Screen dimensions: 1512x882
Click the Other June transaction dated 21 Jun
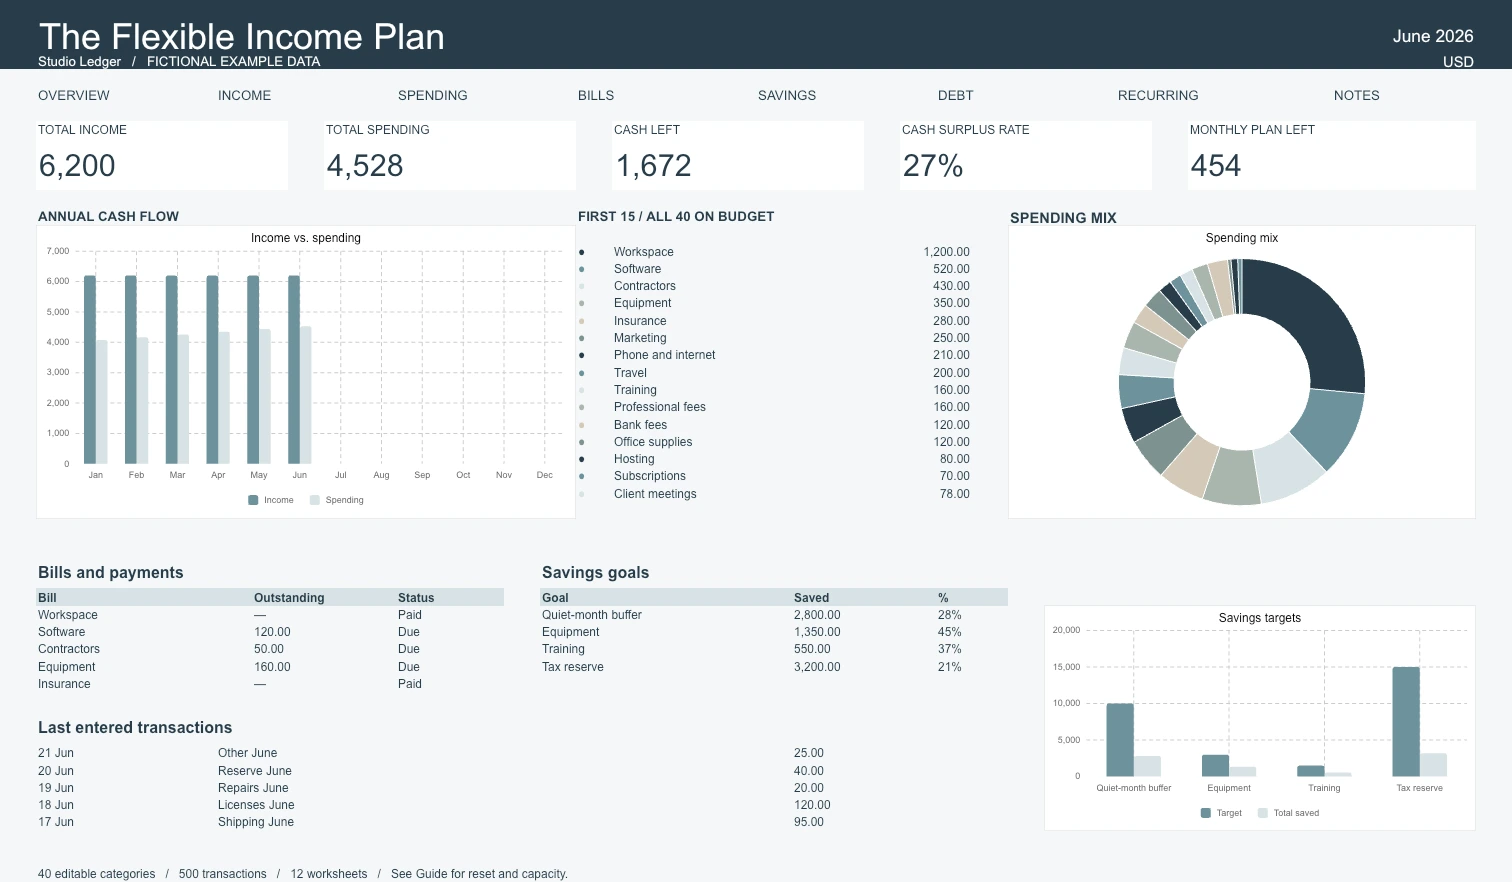point(247,753)
